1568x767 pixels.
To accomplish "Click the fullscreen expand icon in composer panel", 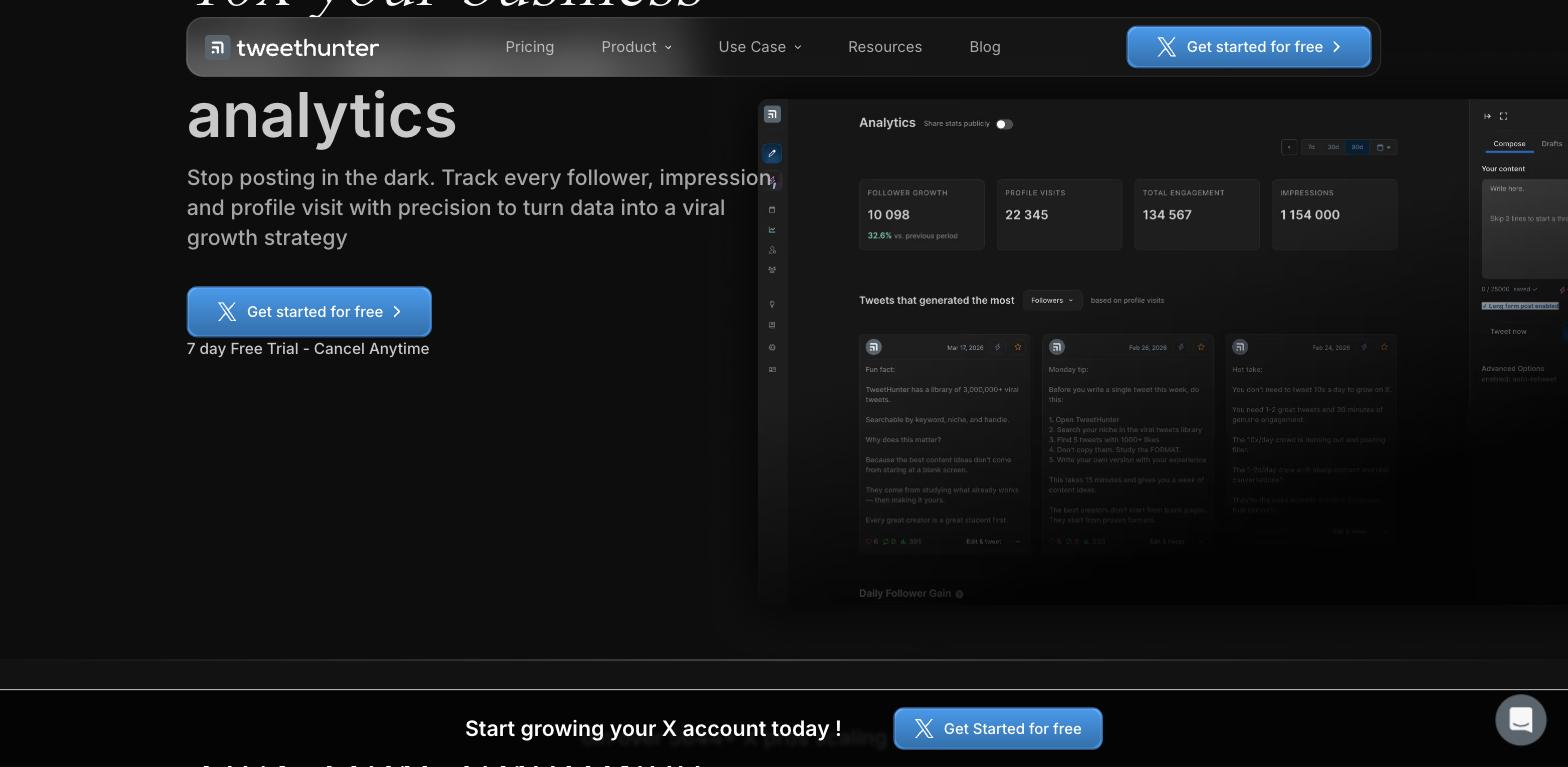I will point(1503,116).
